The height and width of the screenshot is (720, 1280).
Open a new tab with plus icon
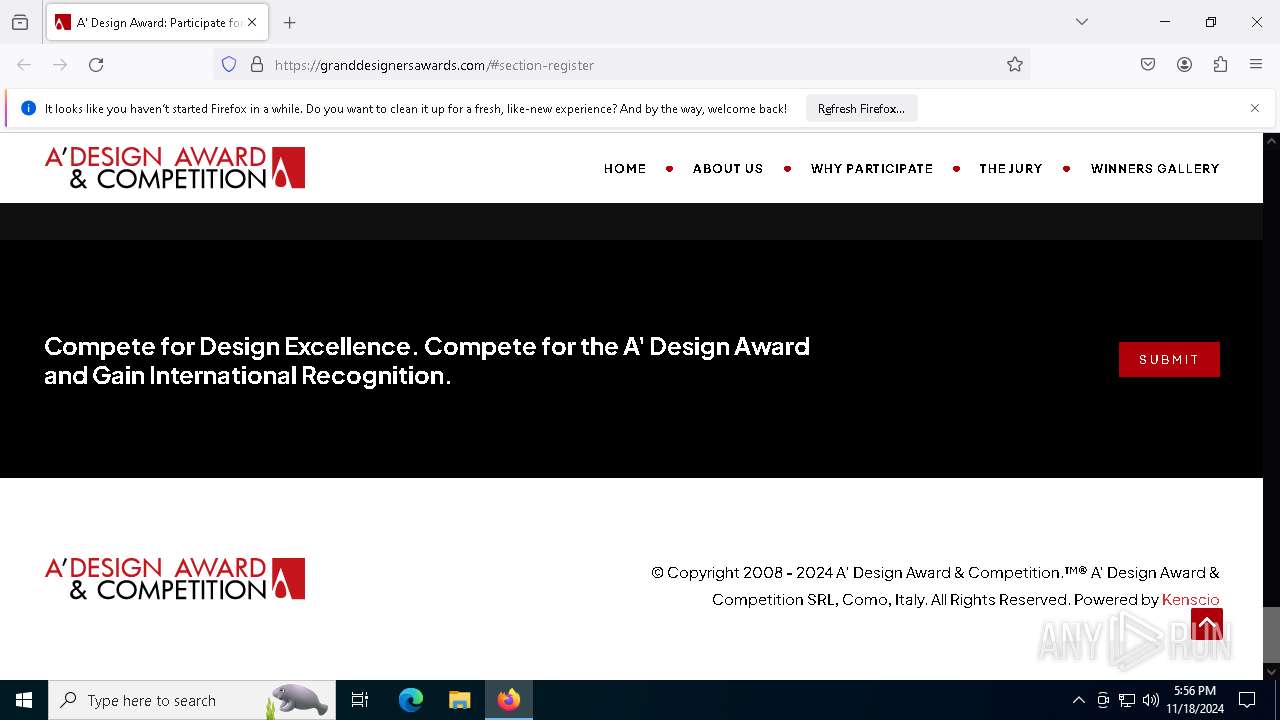click(290, 22)
